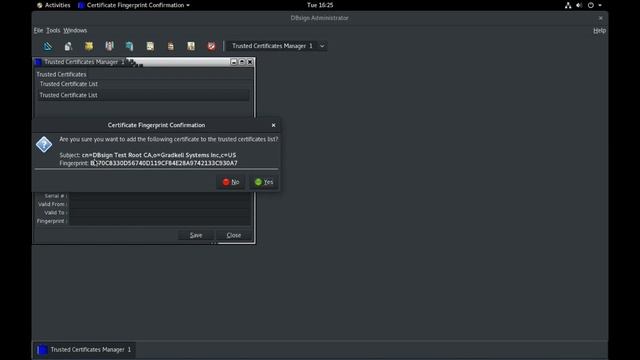The height and width of the screenshot is (360, 640).
Task: Click the white document-with-lock toolbar icon
Action: [x=68, y=46]
